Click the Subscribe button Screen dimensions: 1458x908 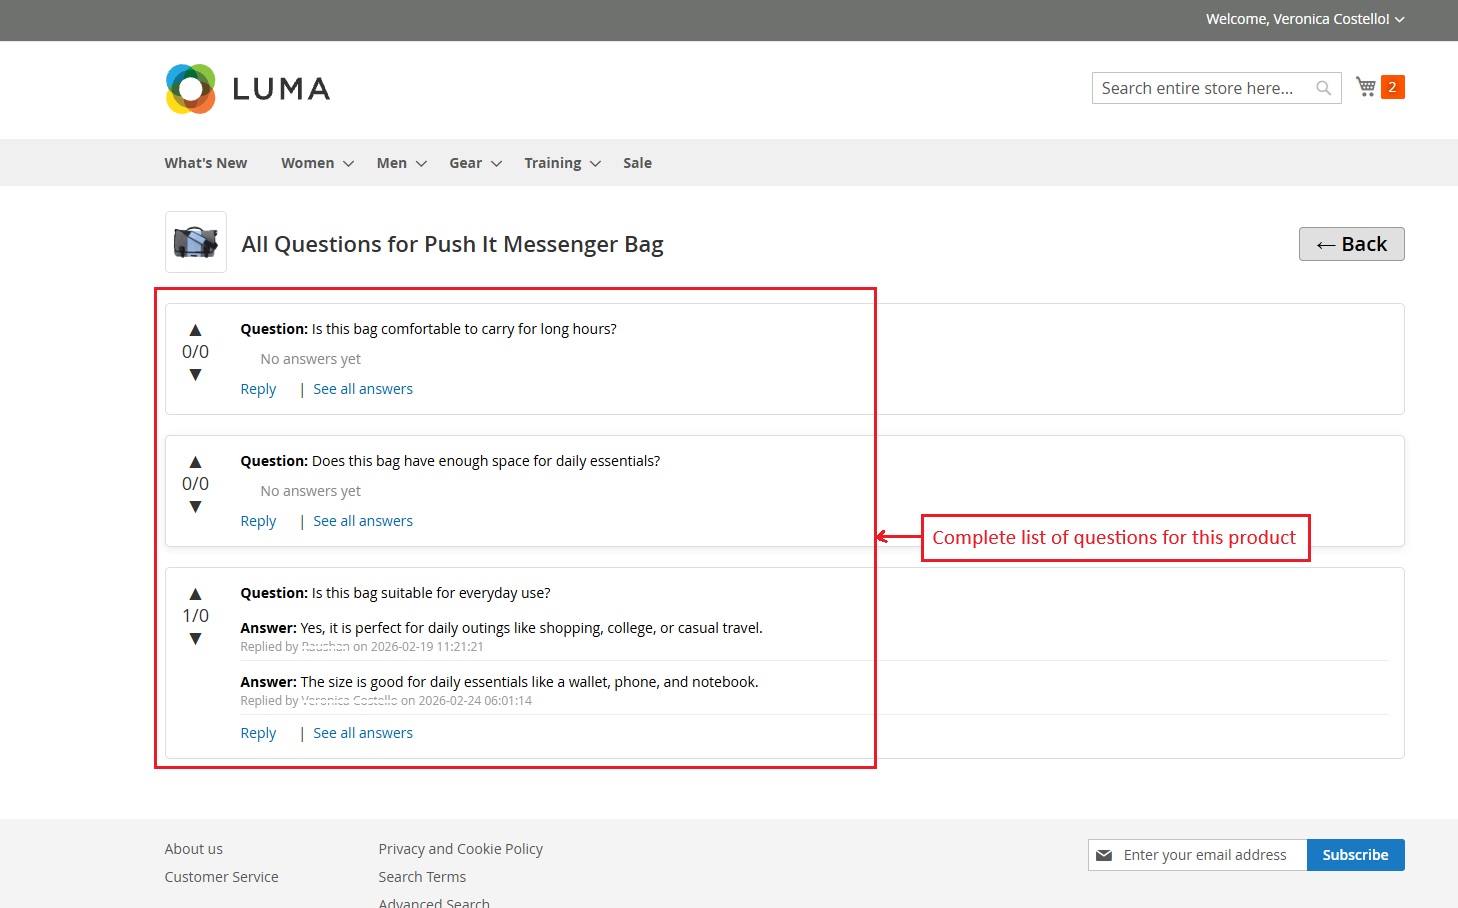tap(1355, 855)
